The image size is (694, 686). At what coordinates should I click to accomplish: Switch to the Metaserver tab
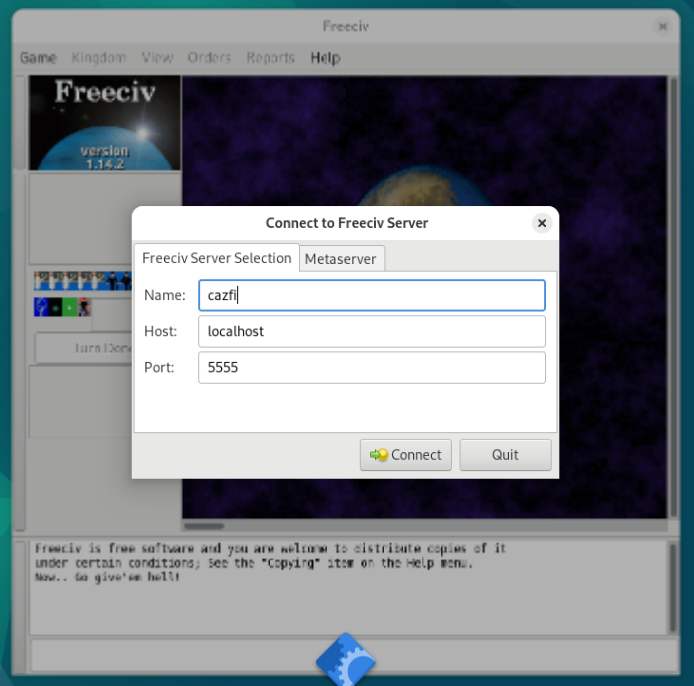click(x=341, y=259)
